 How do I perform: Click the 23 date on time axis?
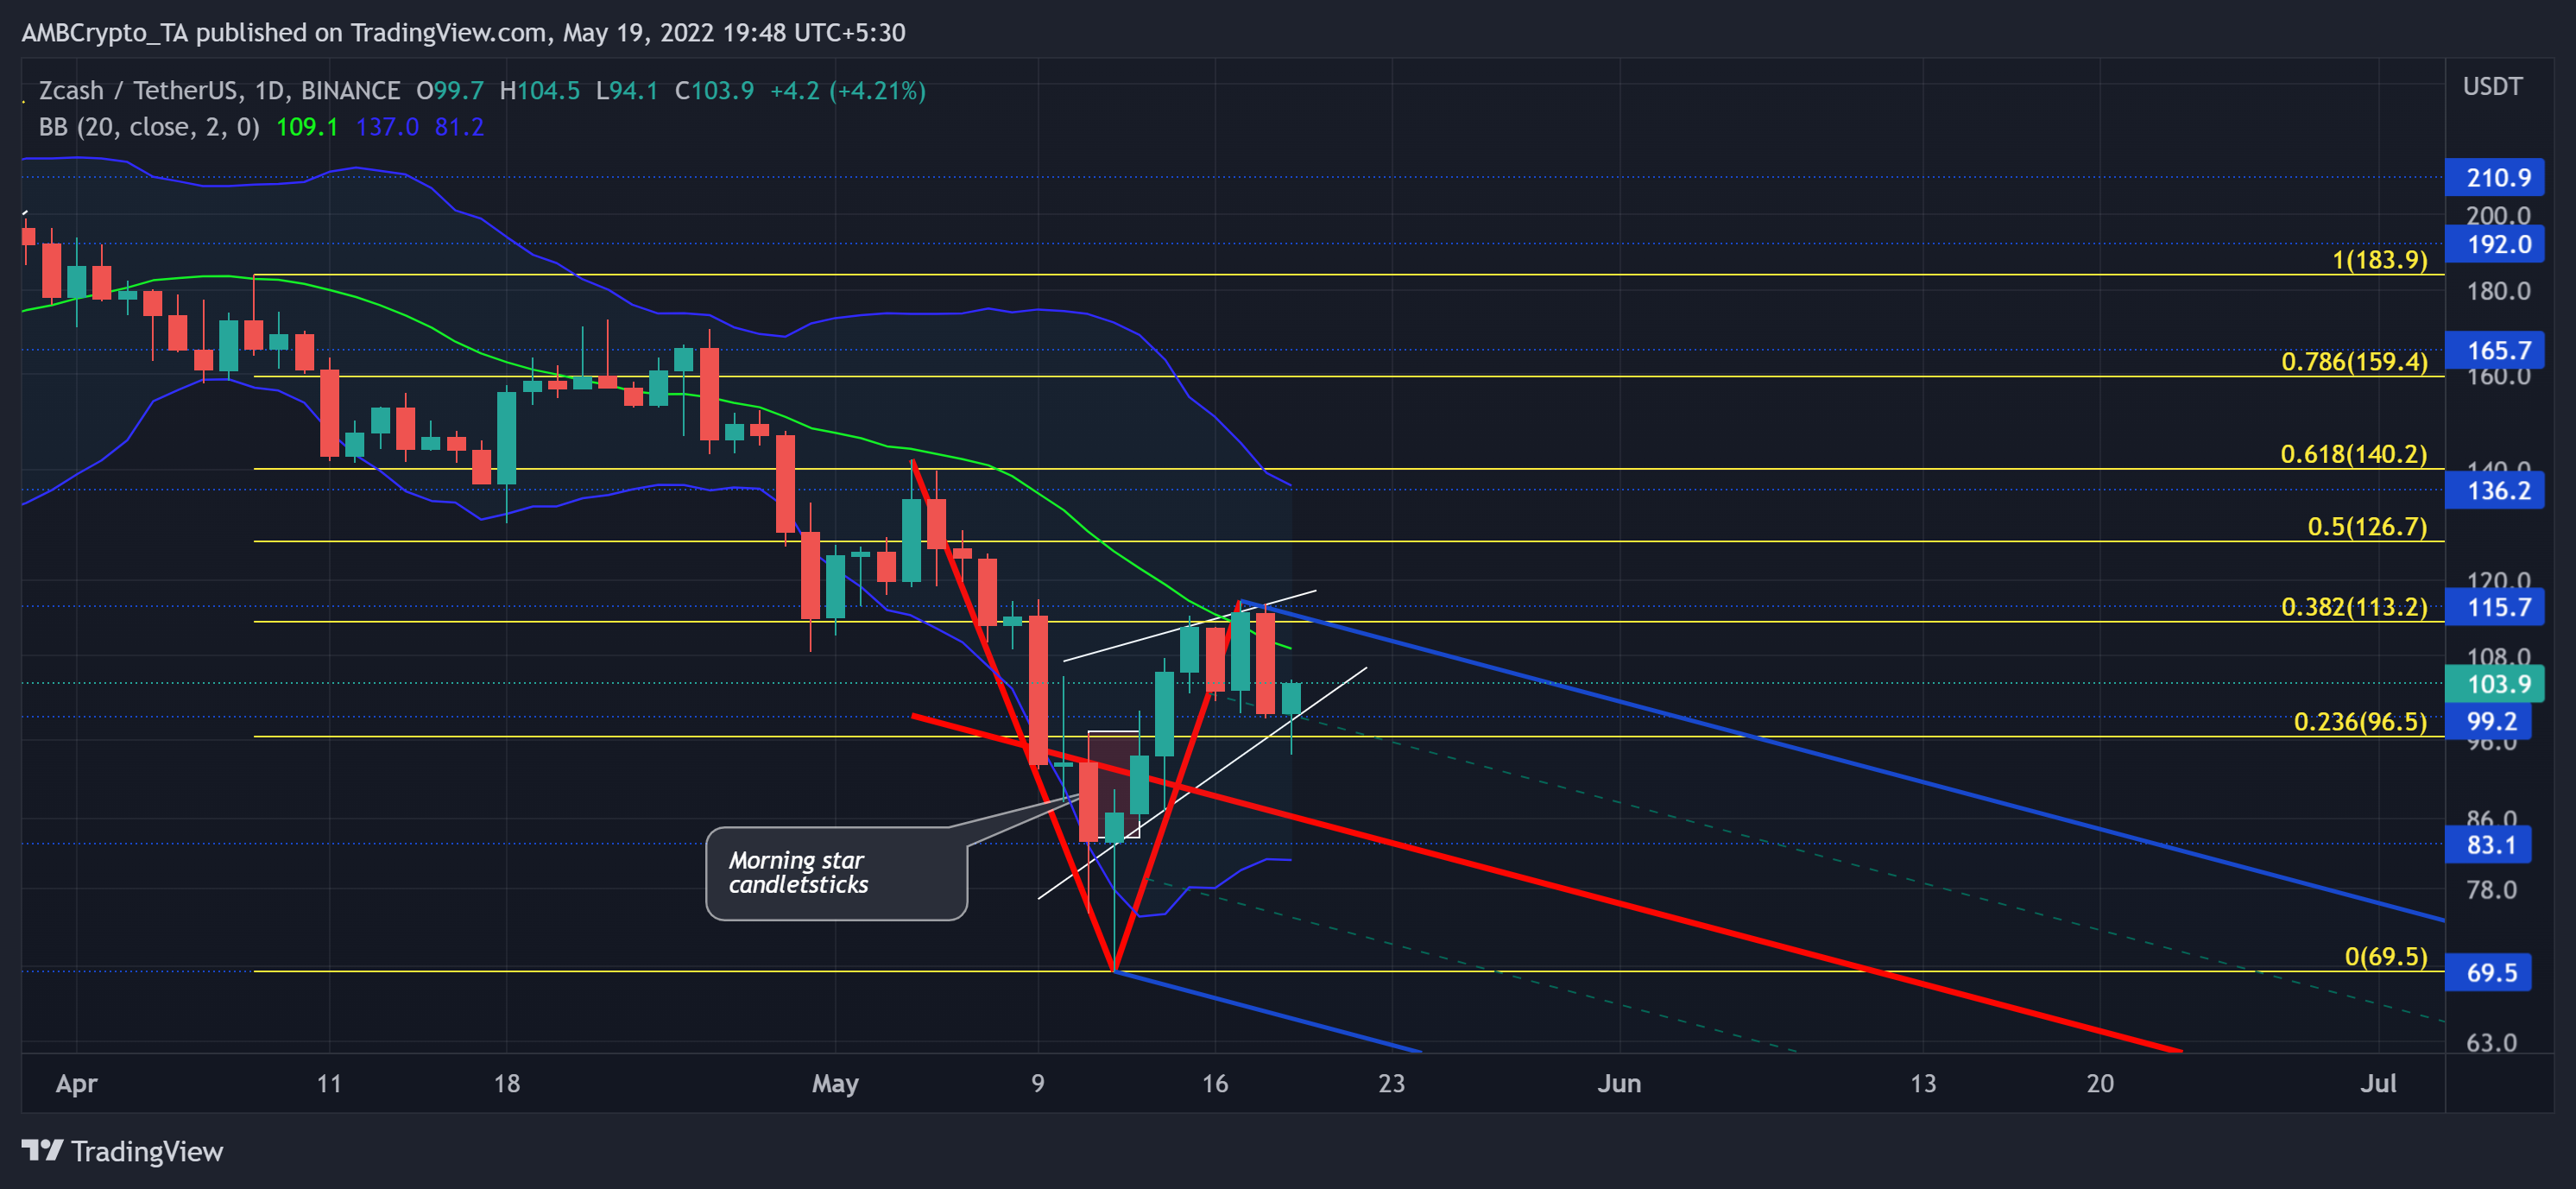point(1391,1083)
